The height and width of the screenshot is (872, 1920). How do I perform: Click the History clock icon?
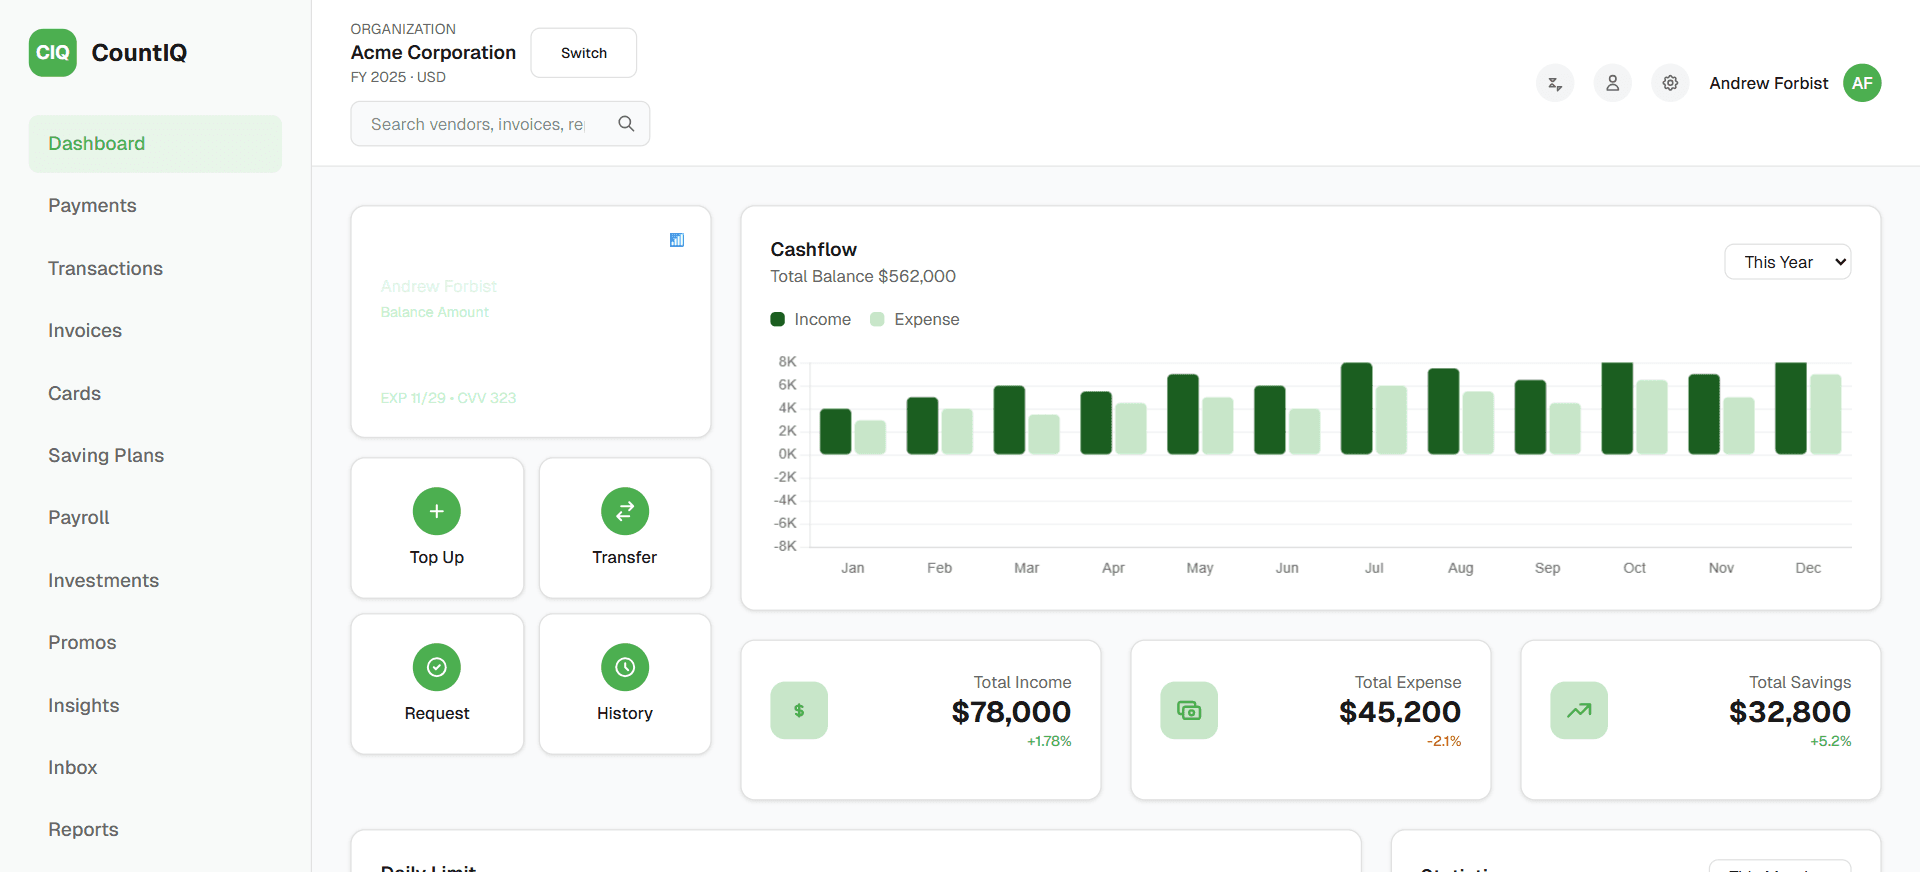tap(625, 667)
